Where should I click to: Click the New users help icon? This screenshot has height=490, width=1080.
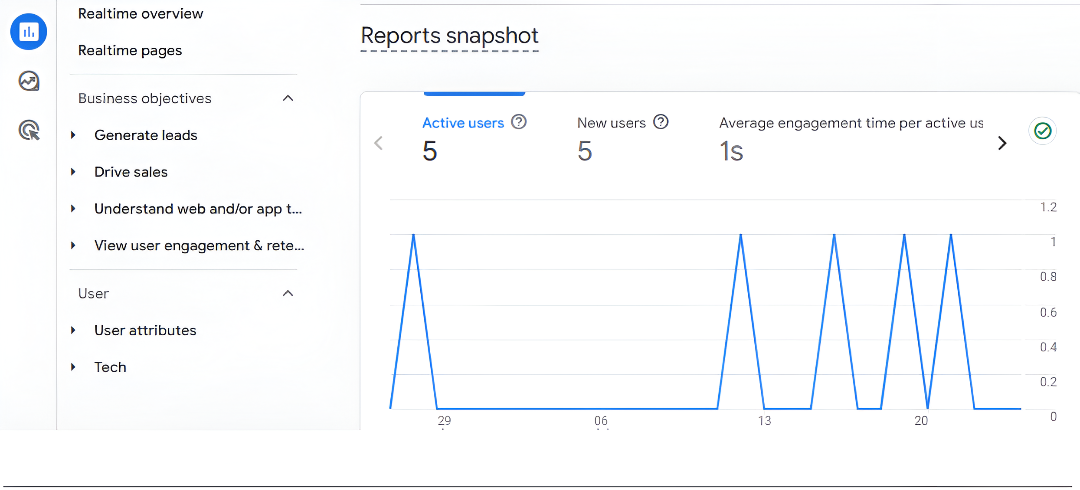click(661, 123)
